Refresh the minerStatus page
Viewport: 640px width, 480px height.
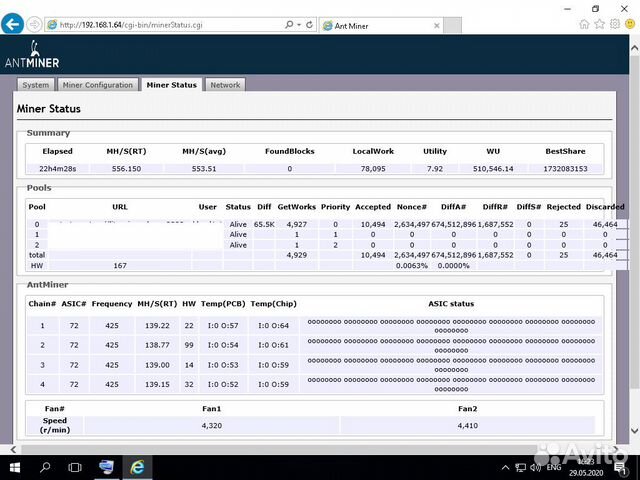pos(309,25)
